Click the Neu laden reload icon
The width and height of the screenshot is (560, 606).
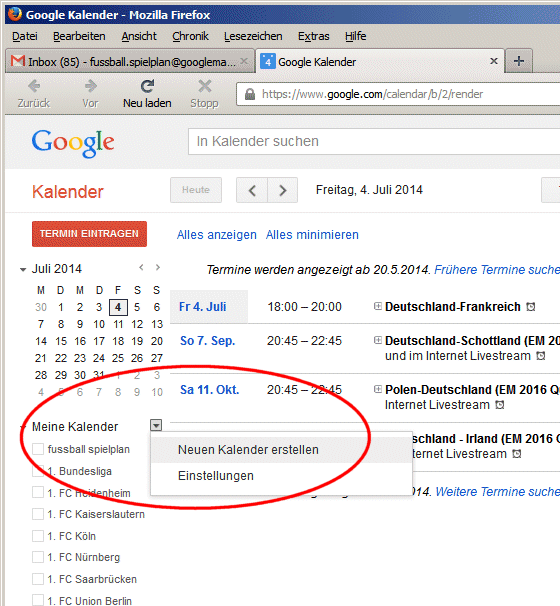[x=147, y=86]
